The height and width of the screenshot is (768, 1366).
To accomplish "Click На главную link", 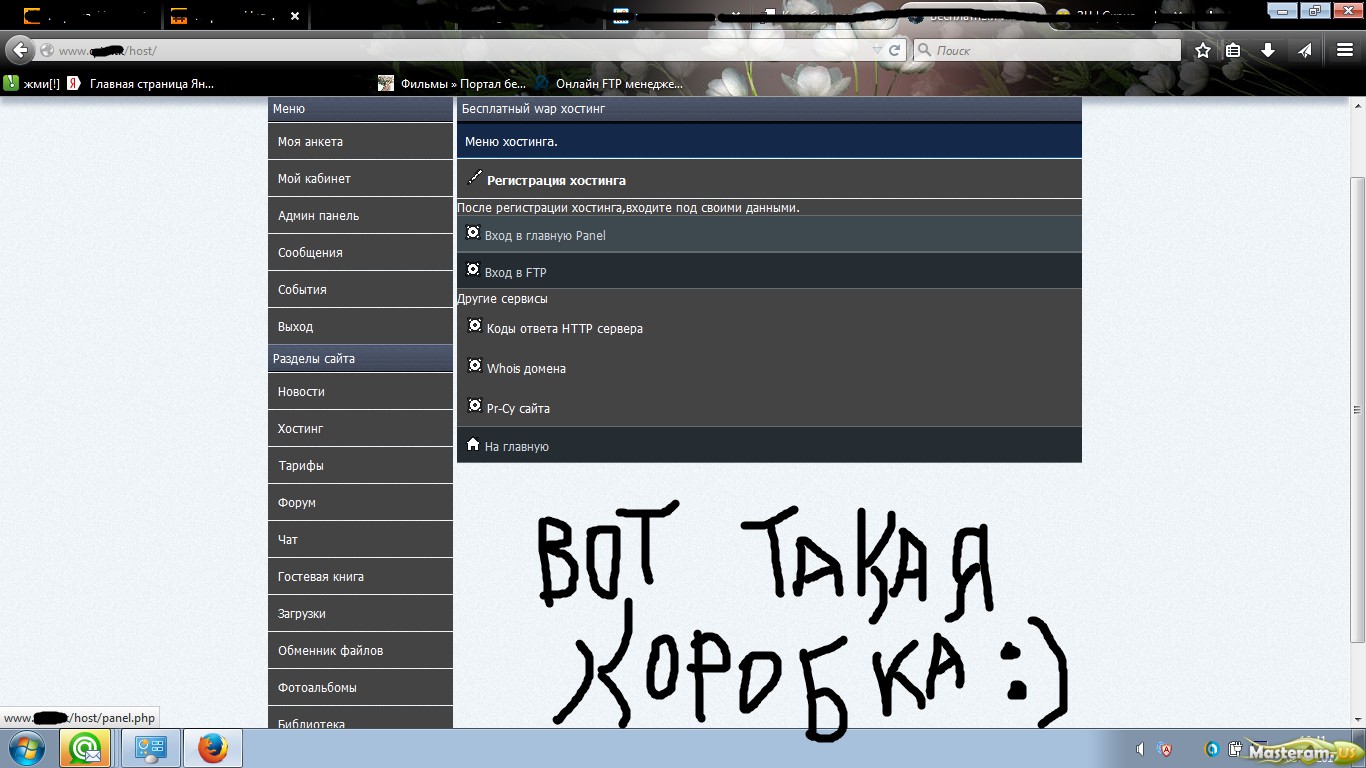I will [x=516, y=447].
